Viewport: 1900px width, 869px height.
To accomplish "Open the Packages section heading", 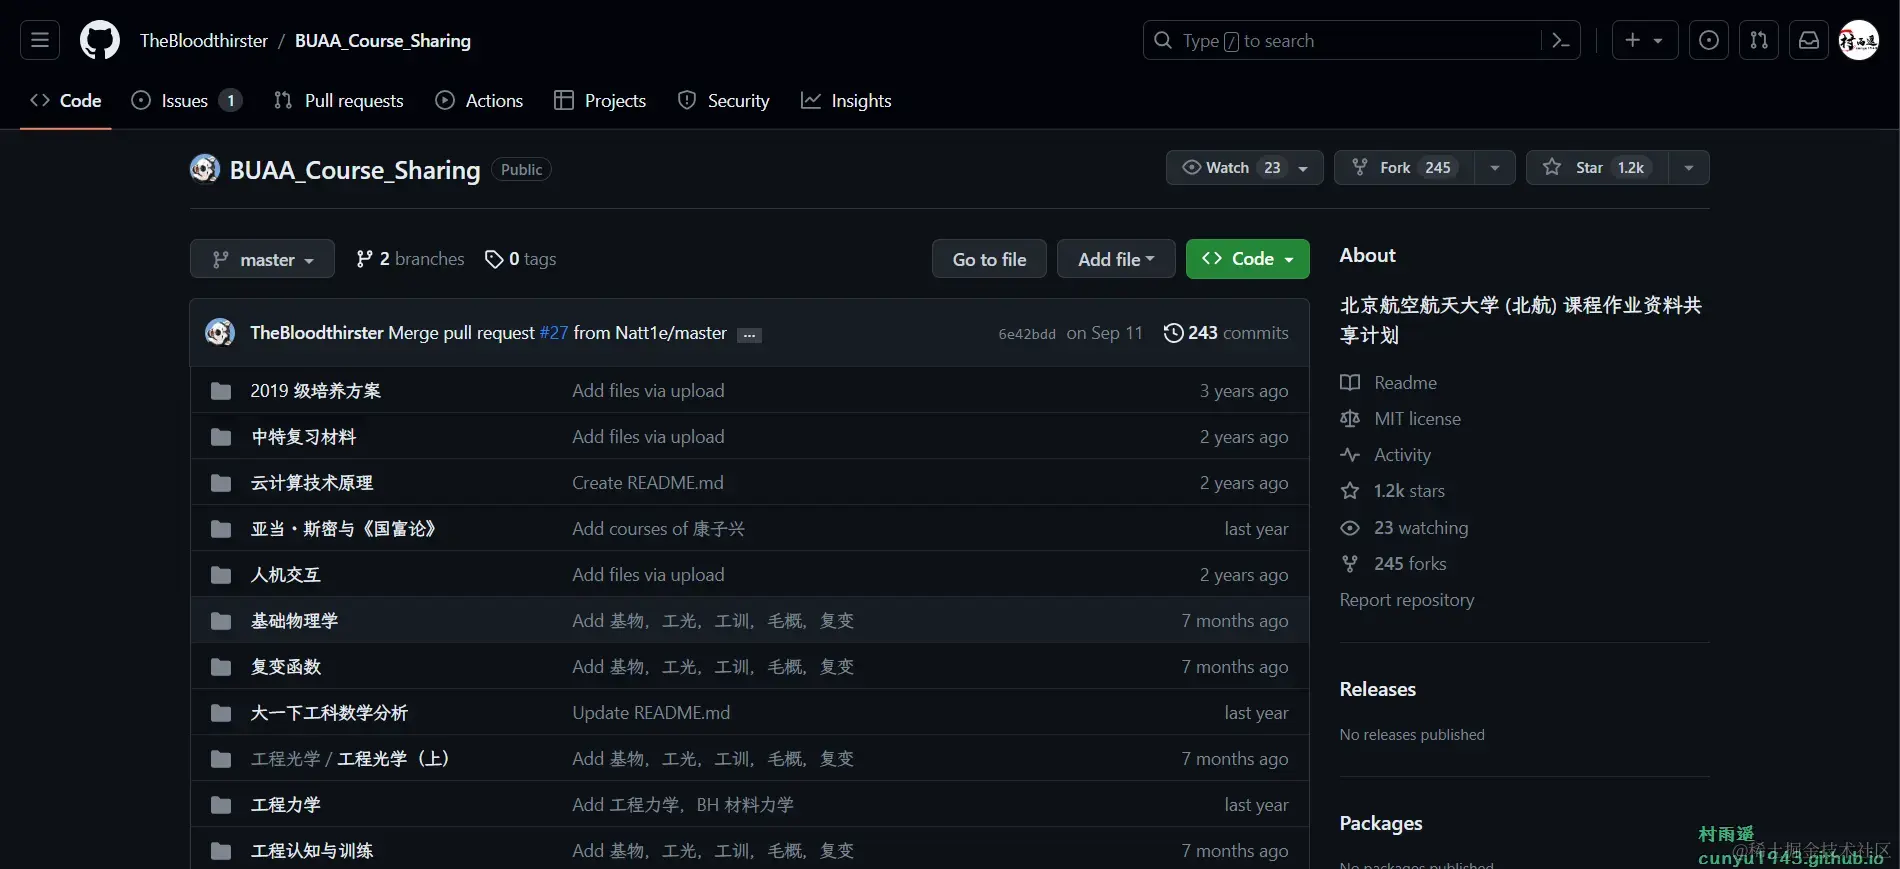I will [1381, 823].
